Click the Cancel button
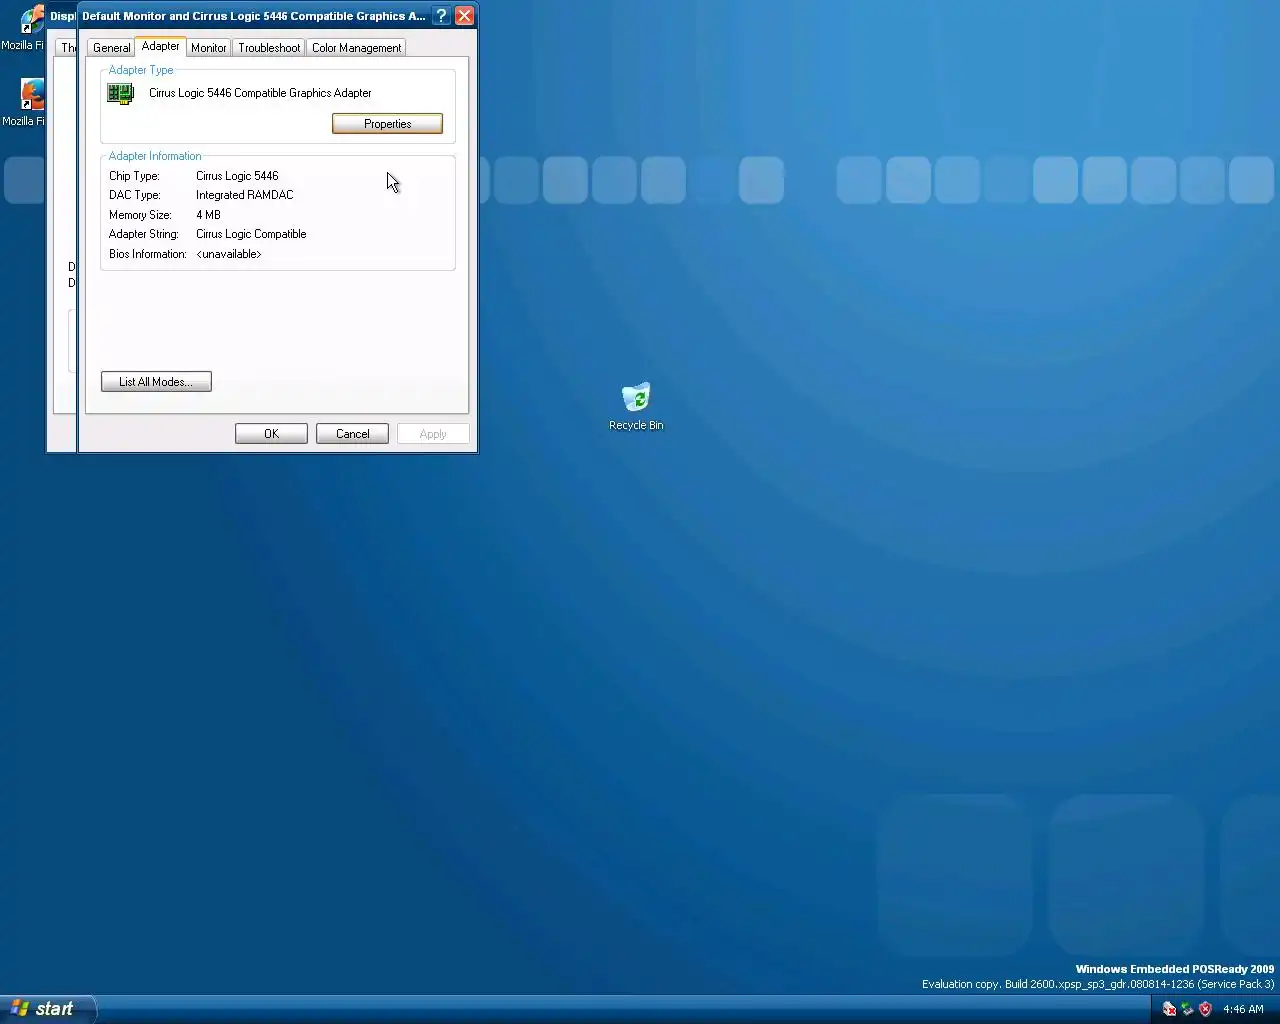The height and width of the screenshot is (1024, 1280). [x=352, y=434]
